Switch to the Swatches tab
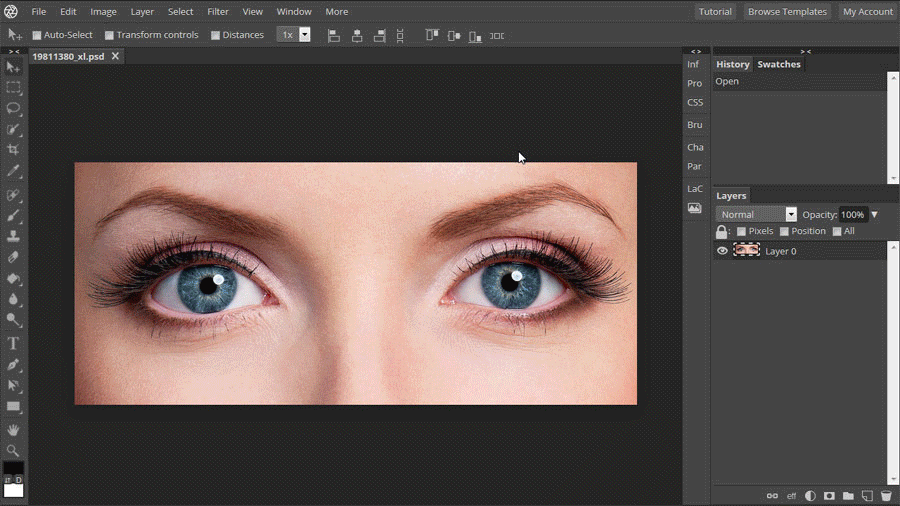The width and height of the screenshot is (900, 506). point(779,64)
